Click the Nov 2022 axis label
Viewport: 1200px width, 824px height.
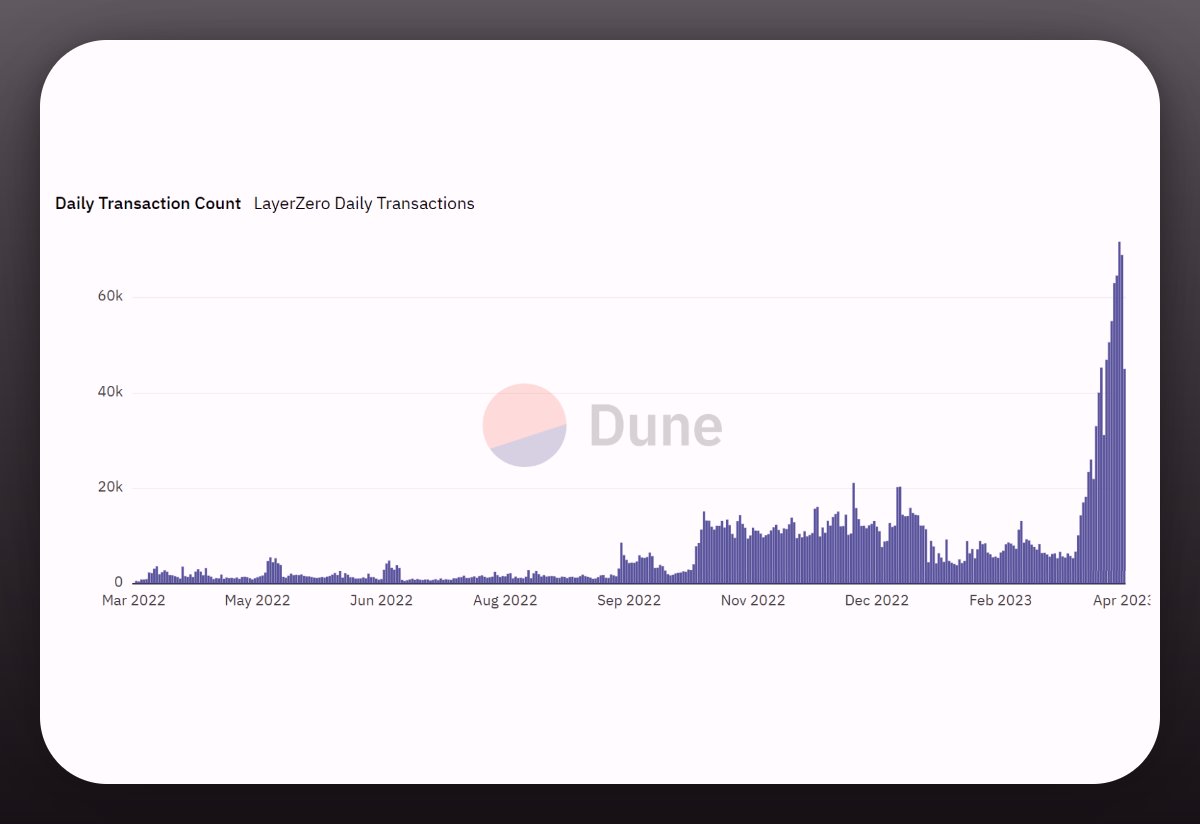pos(753,600)
